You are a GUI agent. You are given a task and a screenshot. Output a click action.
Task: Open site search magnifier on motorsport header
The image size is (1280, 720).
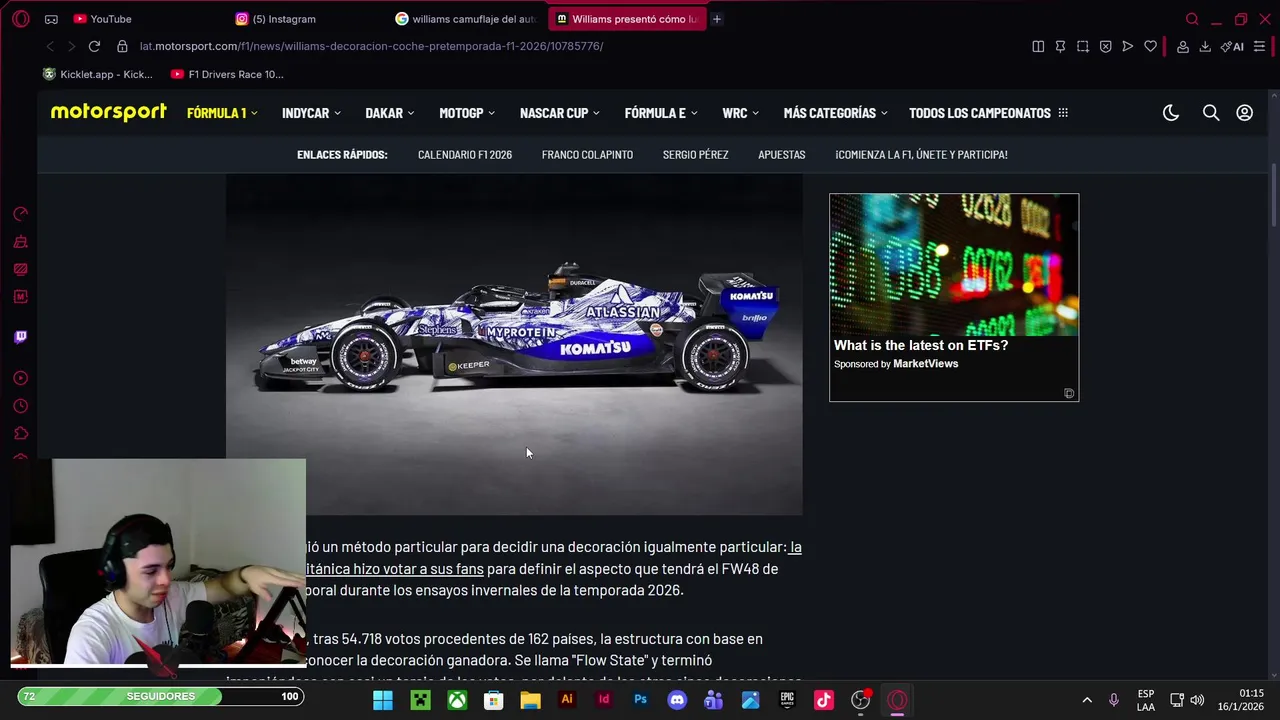click(x=1211, y=113)
